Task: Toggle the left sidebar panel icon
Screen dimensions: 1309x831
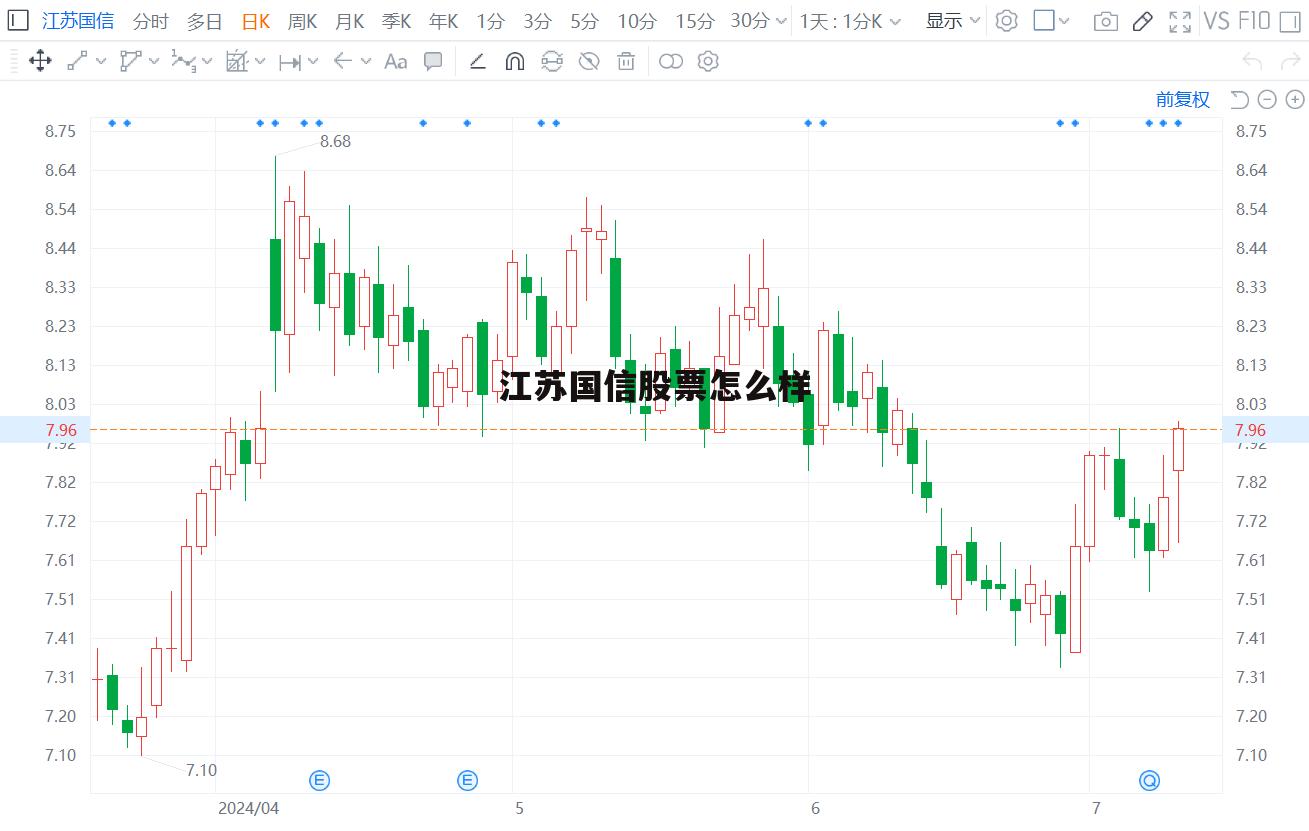Action: (x=17, y=20)
